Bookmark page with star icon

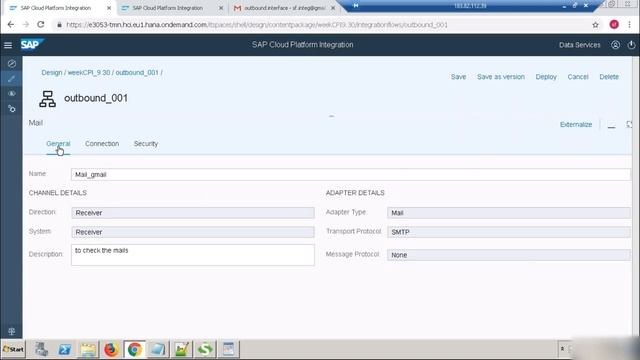click(x=596, y=25)
